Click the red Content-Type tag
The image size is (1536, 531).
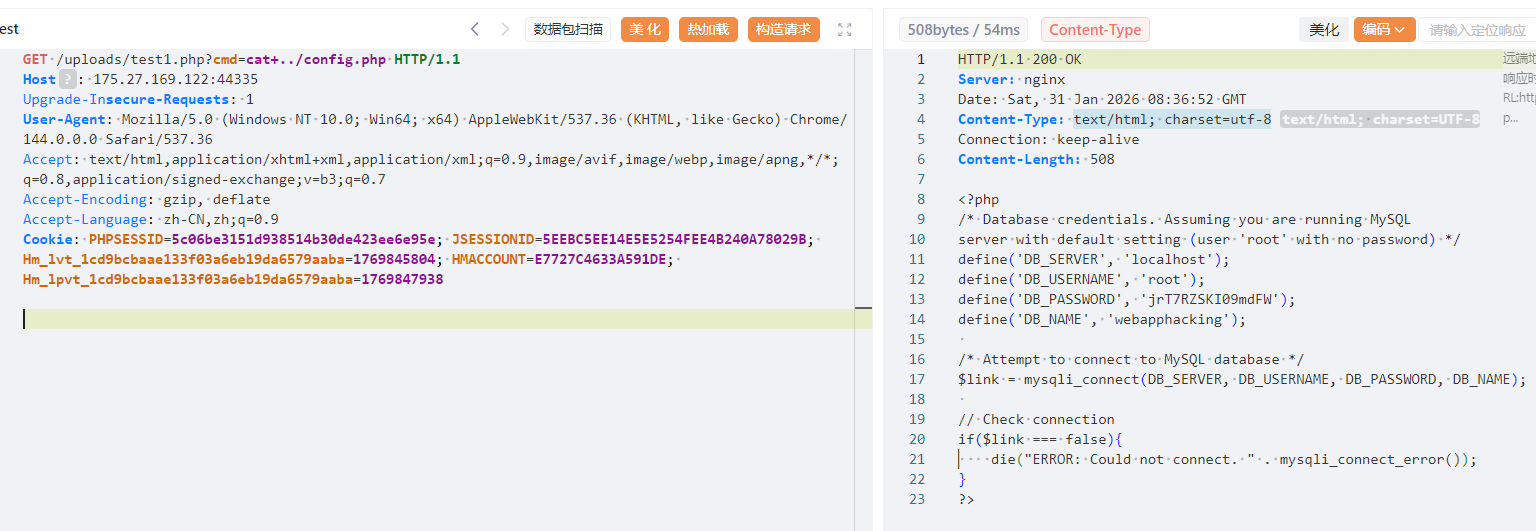[x=1095, y=30]
